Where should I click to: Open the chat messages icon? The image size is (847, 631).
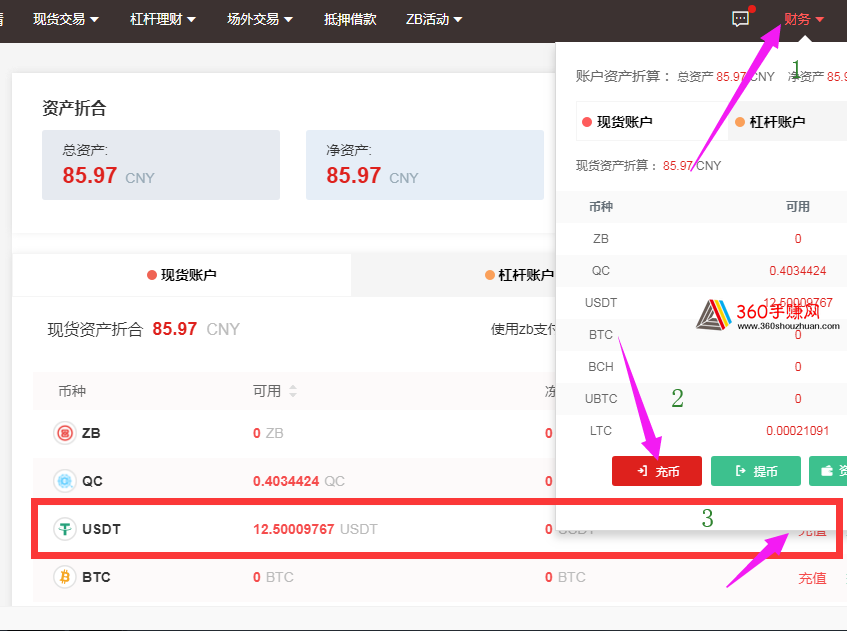tap(740, 19)
